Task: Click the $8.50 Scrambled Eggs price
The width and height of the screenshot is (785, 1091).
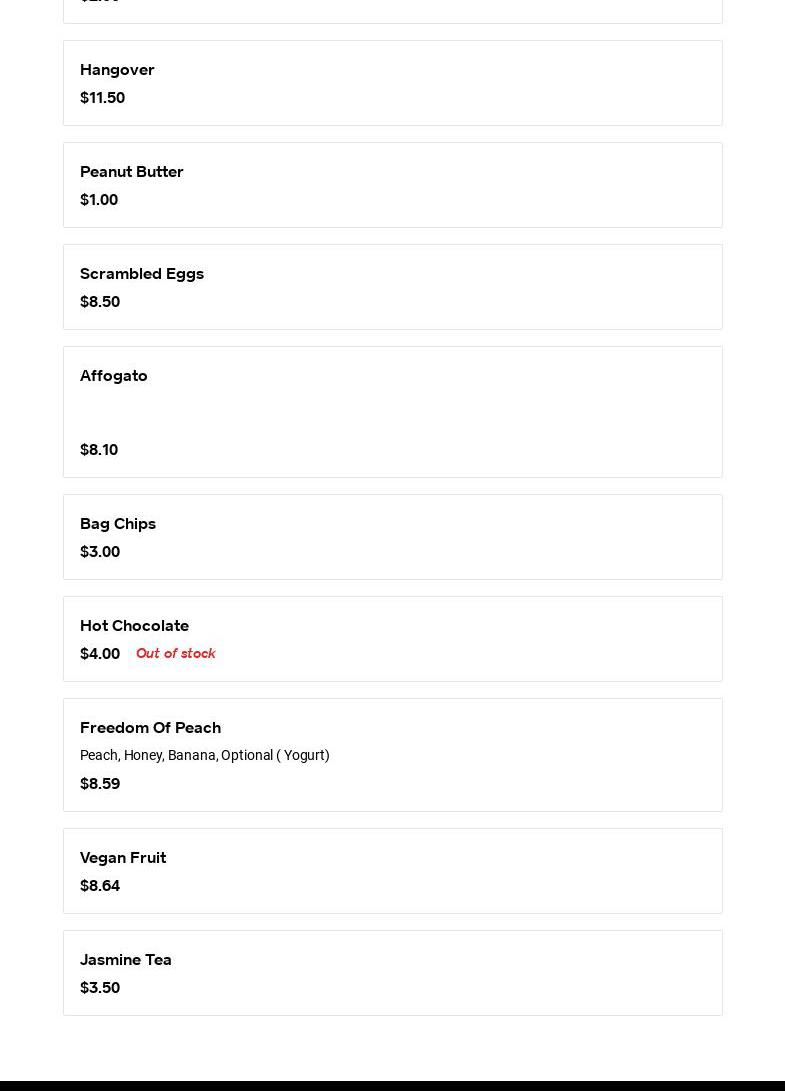Action: coord(100,302)
